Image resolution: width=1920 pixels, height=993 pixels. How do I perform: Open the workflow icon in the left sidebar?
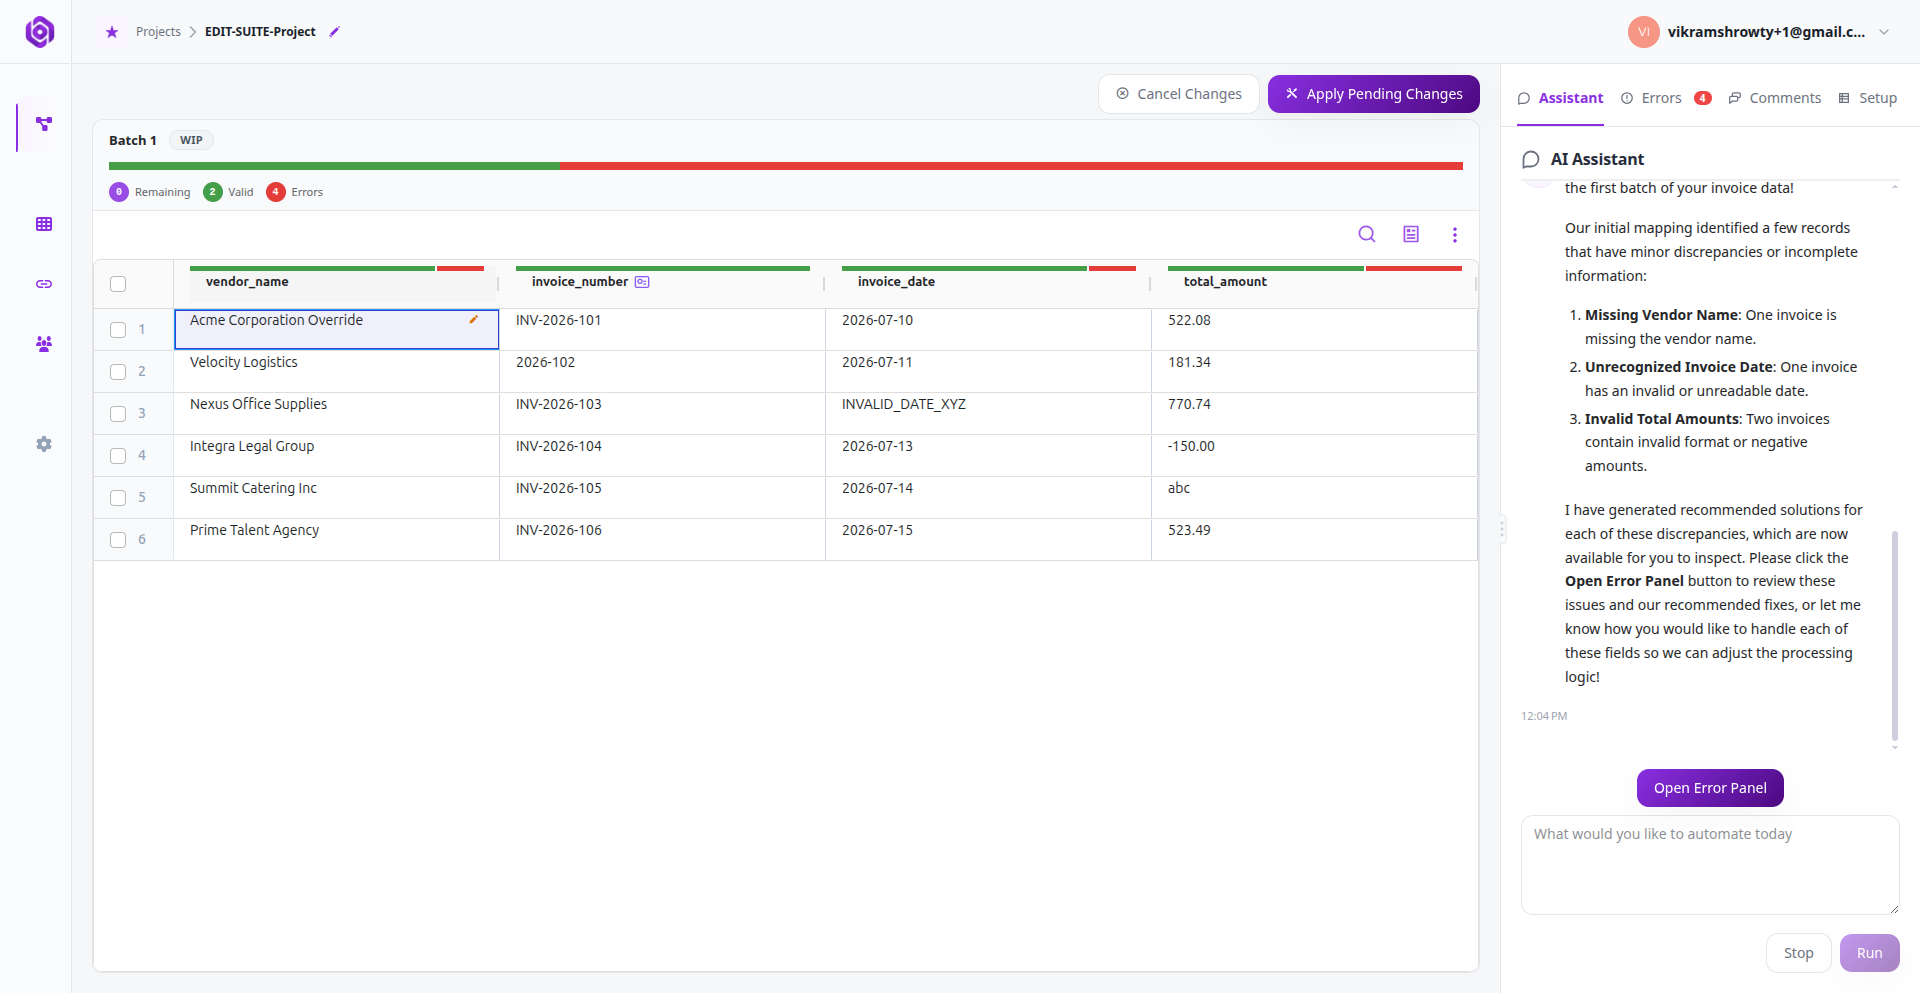tap(44, 124)
